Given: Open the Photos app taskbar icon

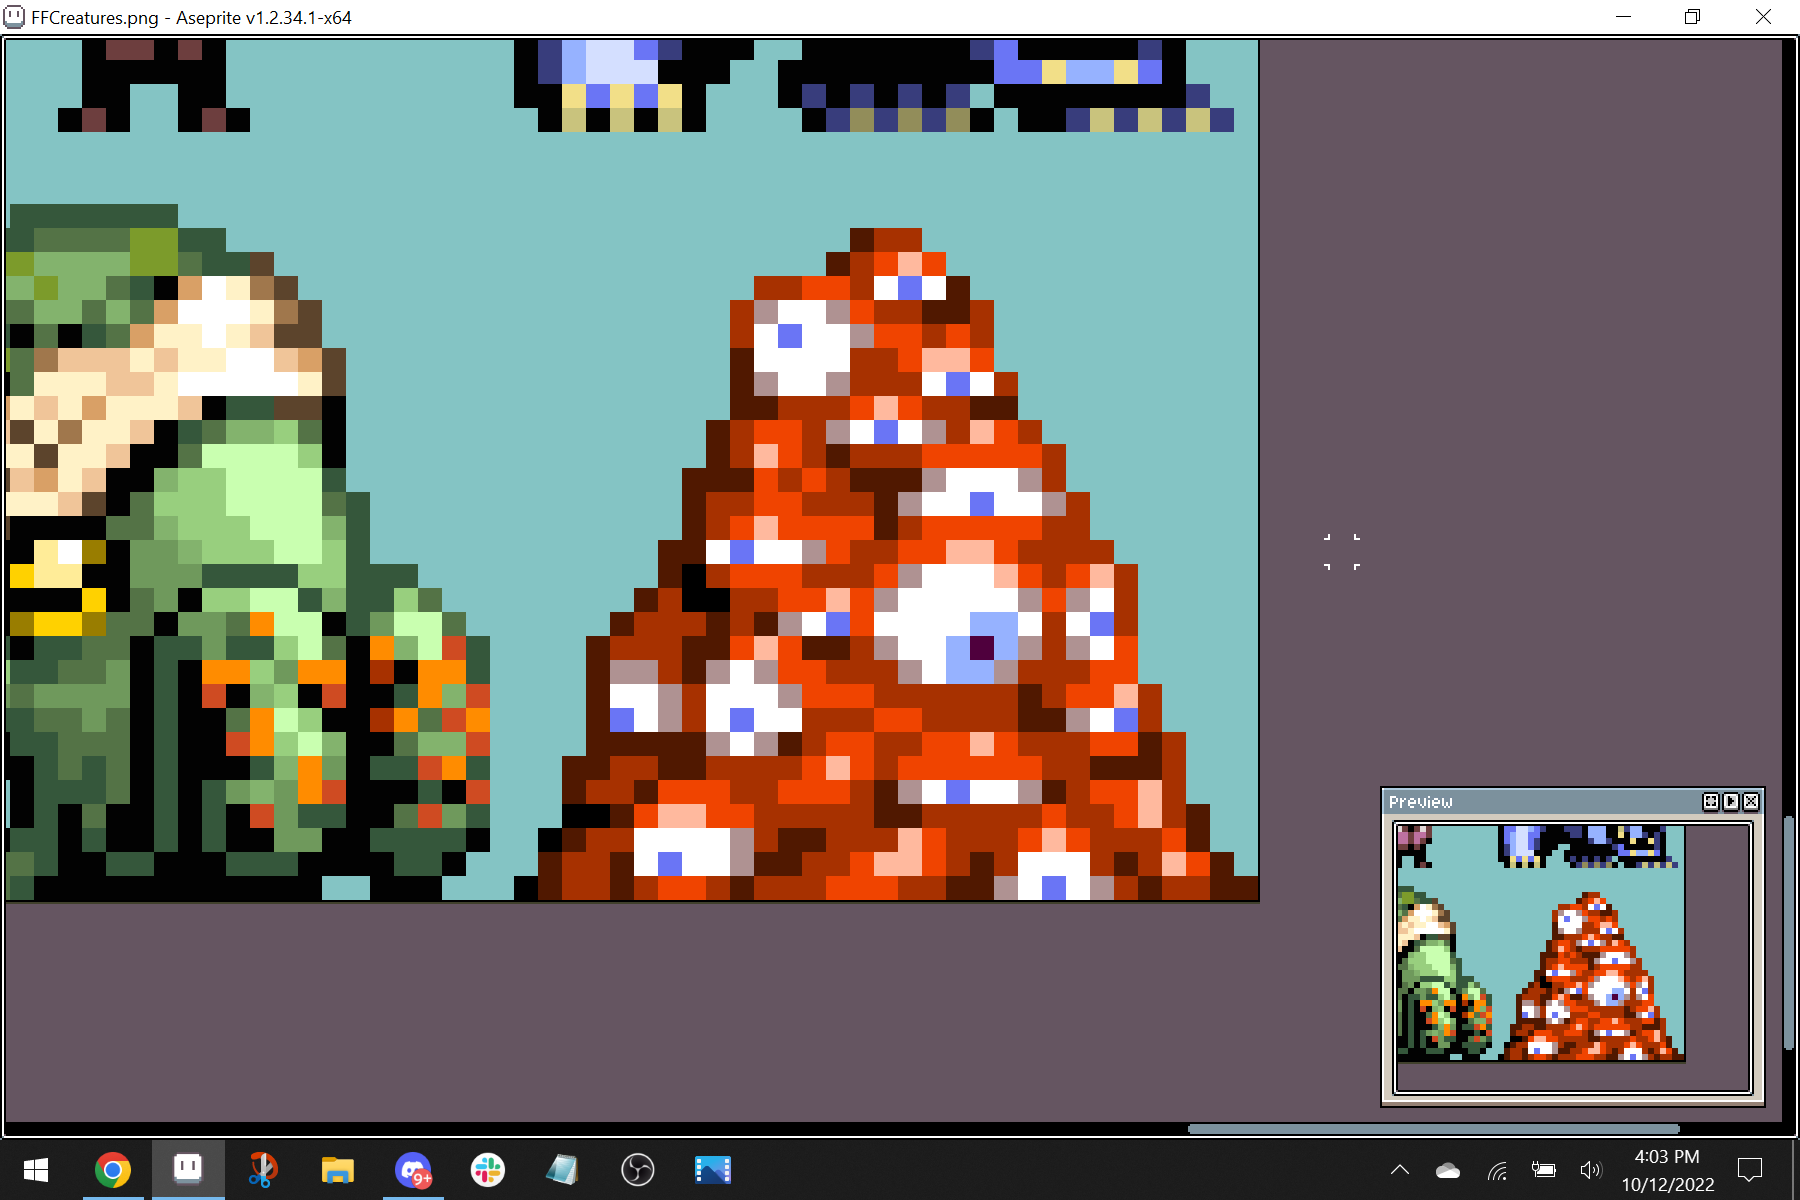Looking at the screenshot, I should (713, 1170).
